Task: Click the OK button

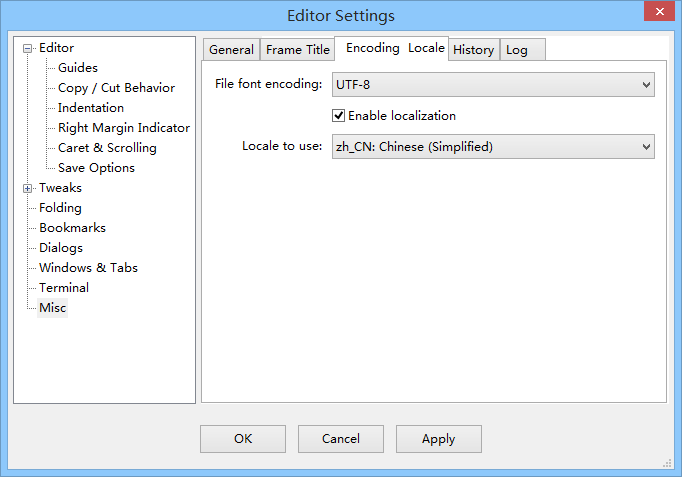Action: 243,439
